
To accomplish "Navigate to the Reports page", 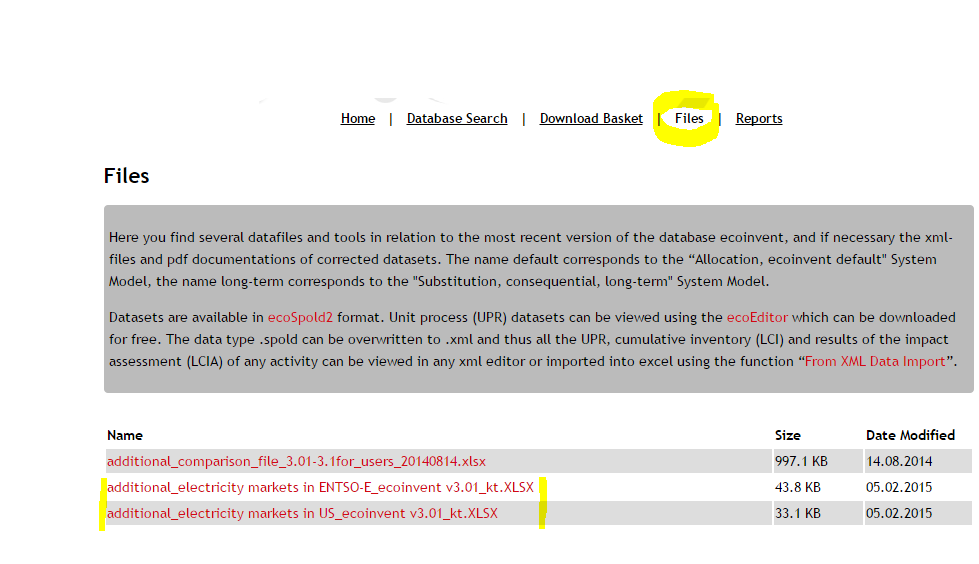I will 759,118.
